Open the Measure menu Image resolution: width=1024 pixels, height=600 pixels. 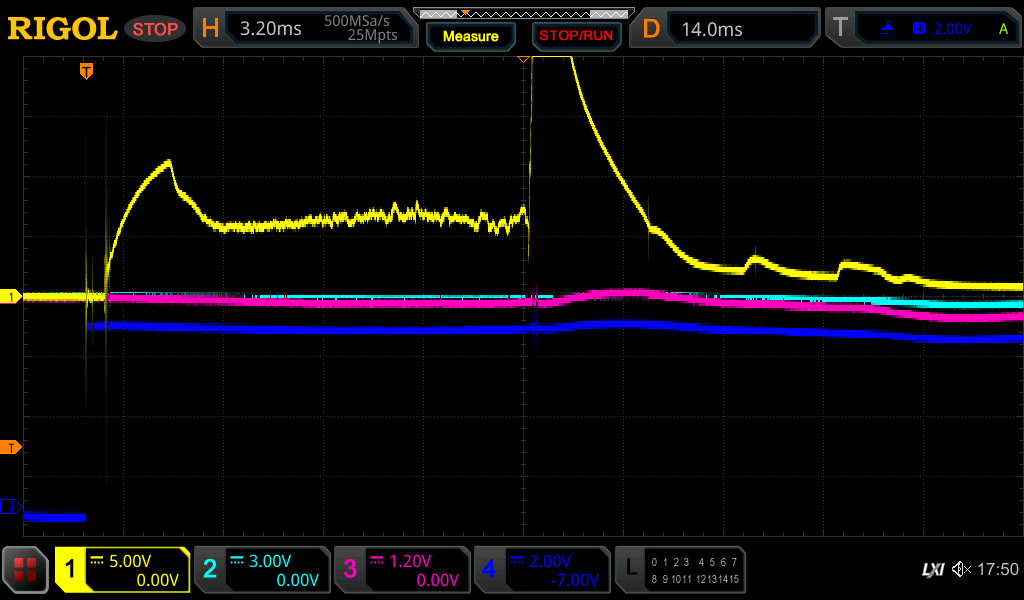[x=470, y=36]
